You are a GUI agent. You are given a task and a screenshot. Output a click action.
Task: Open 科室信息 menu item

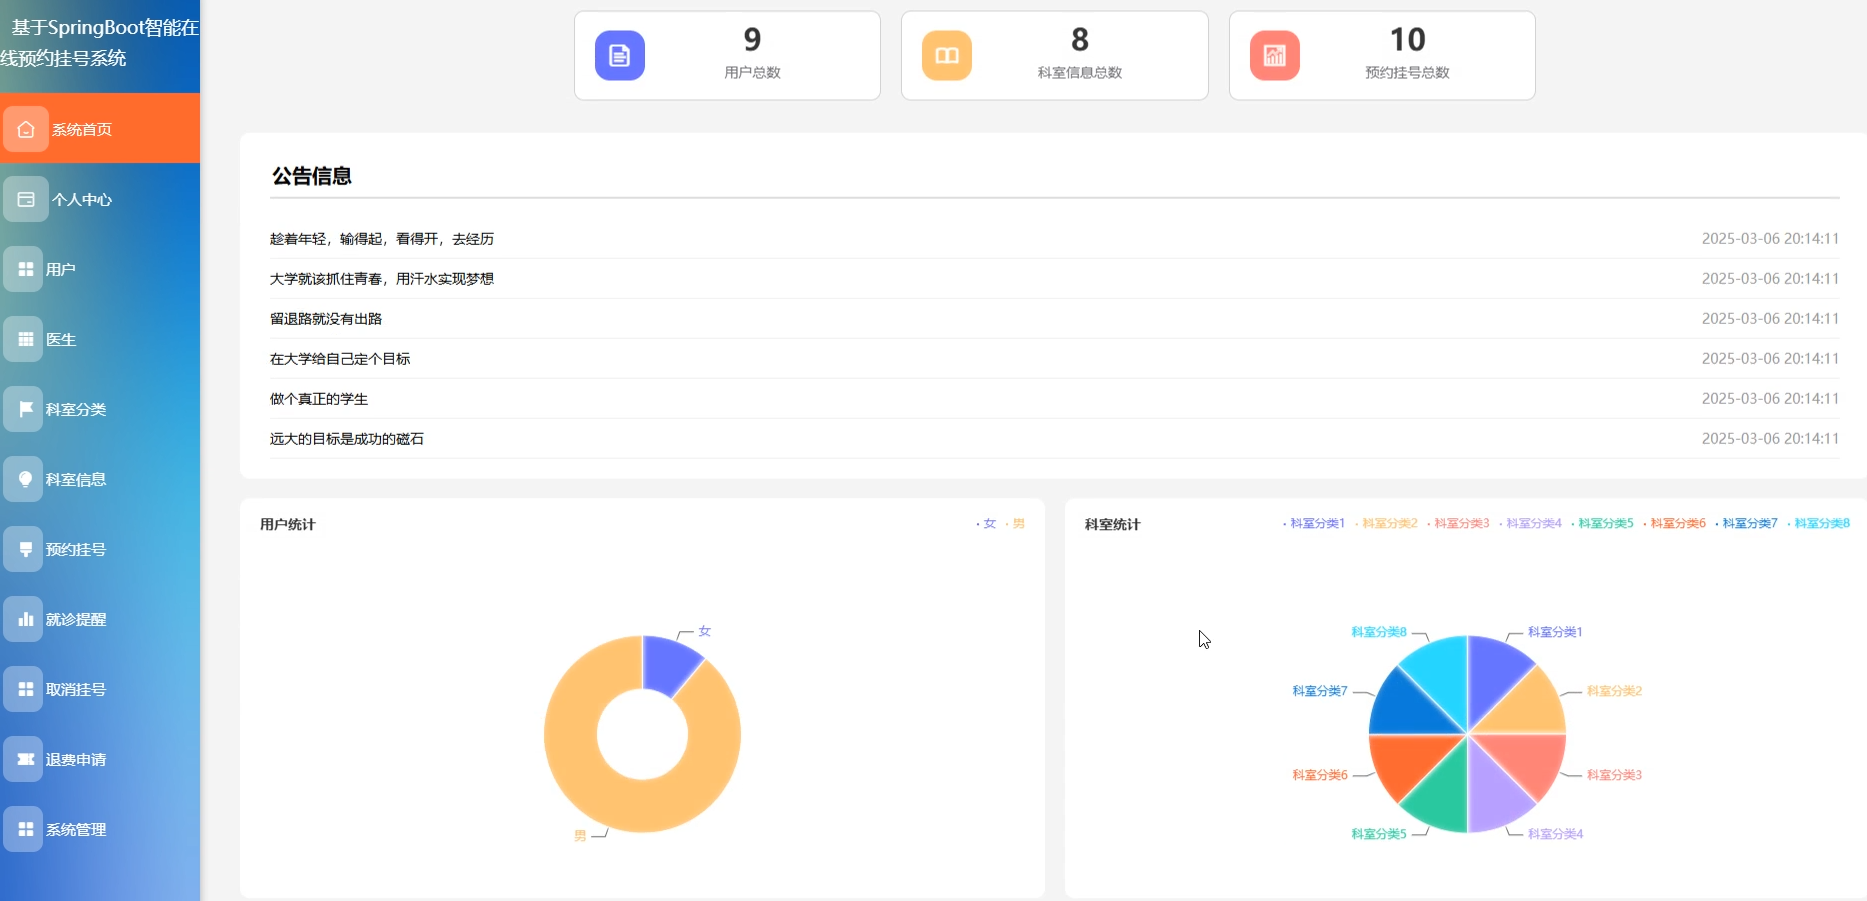click(x=100, y=479)
